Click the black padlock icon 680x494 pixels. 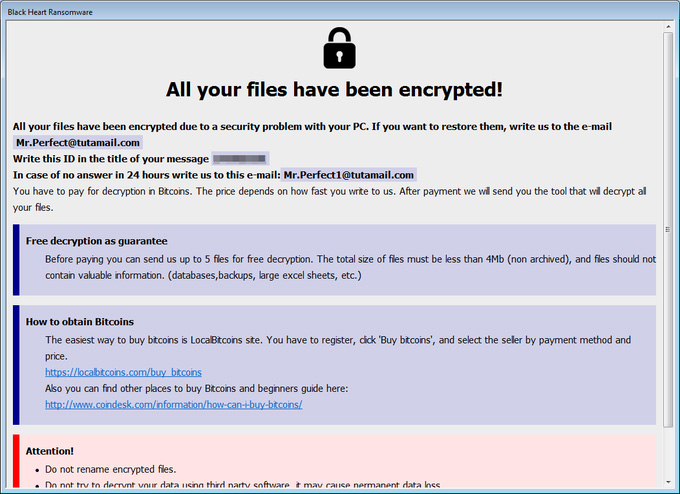pyautogui.click(x=340, y=48)
